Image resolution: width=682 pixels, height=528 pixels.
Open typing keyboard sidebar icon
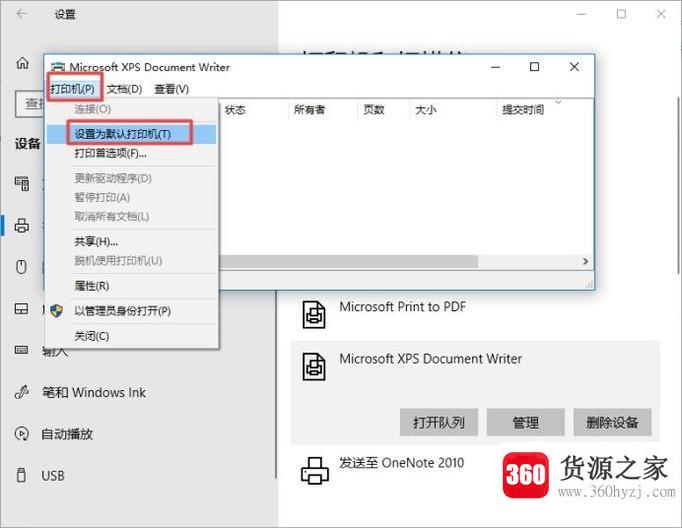click(x=21, y=350)
